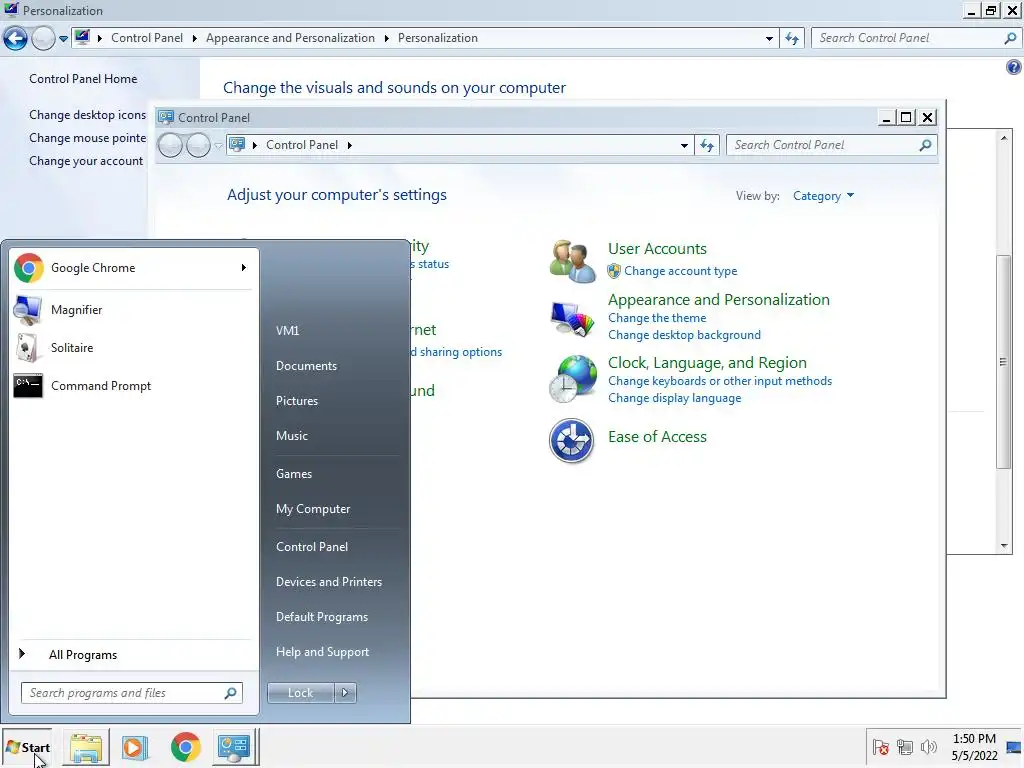Open the Ease of Access heading link
Image resolution: width=1024 pixels, height=768 pixels.
coord(657,437)
